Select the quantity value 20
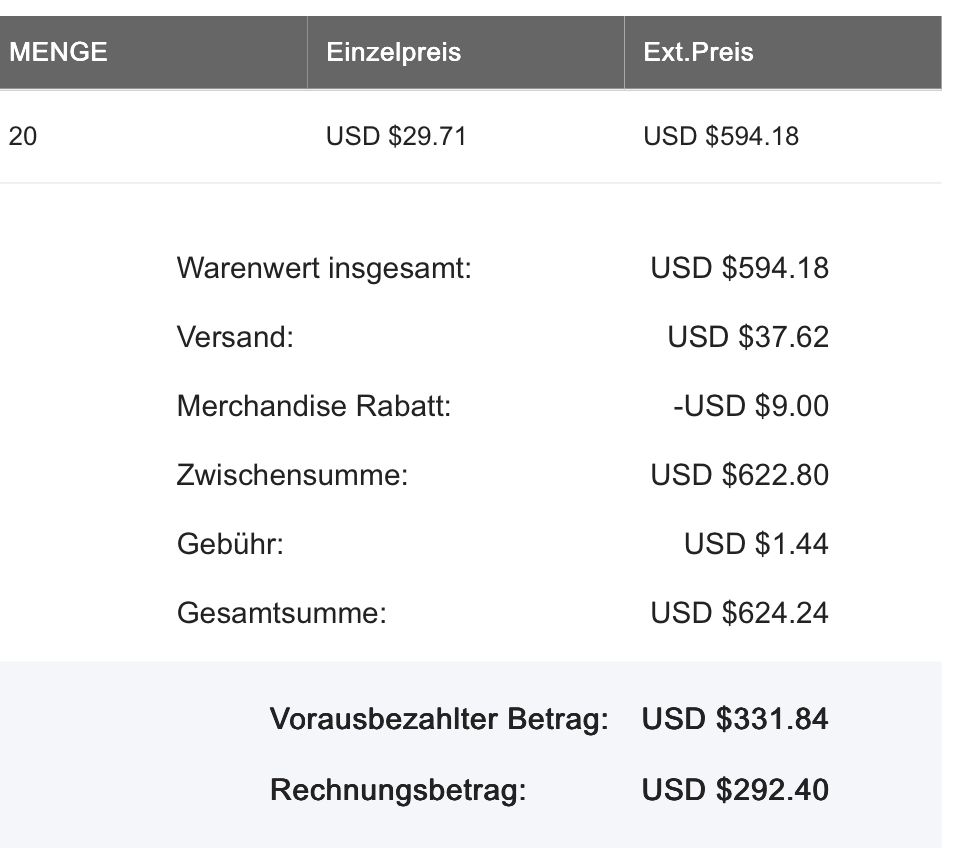Image resolution: width=967 pixels, height=862 pixels. pyautogui.click(x=23, y=136)
